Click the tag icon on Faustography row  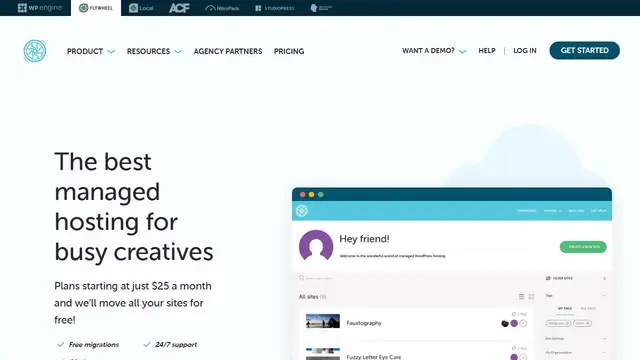tap(514, 314)
